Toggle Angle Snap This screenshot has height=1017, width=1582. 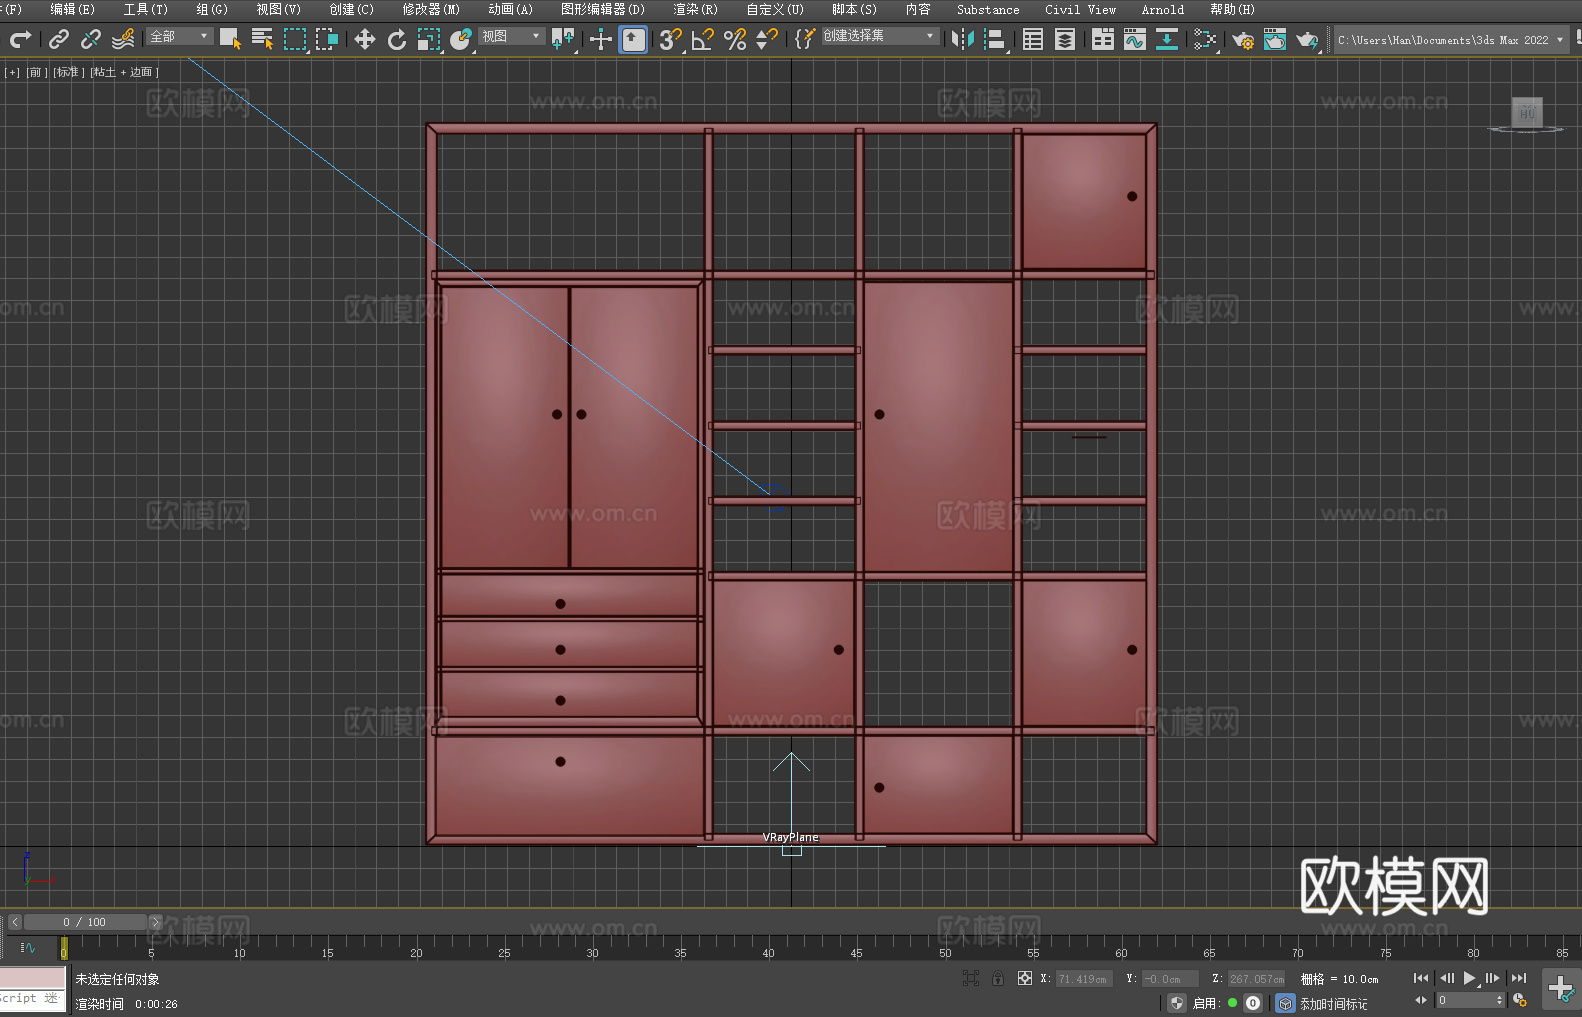coord(703,39)
